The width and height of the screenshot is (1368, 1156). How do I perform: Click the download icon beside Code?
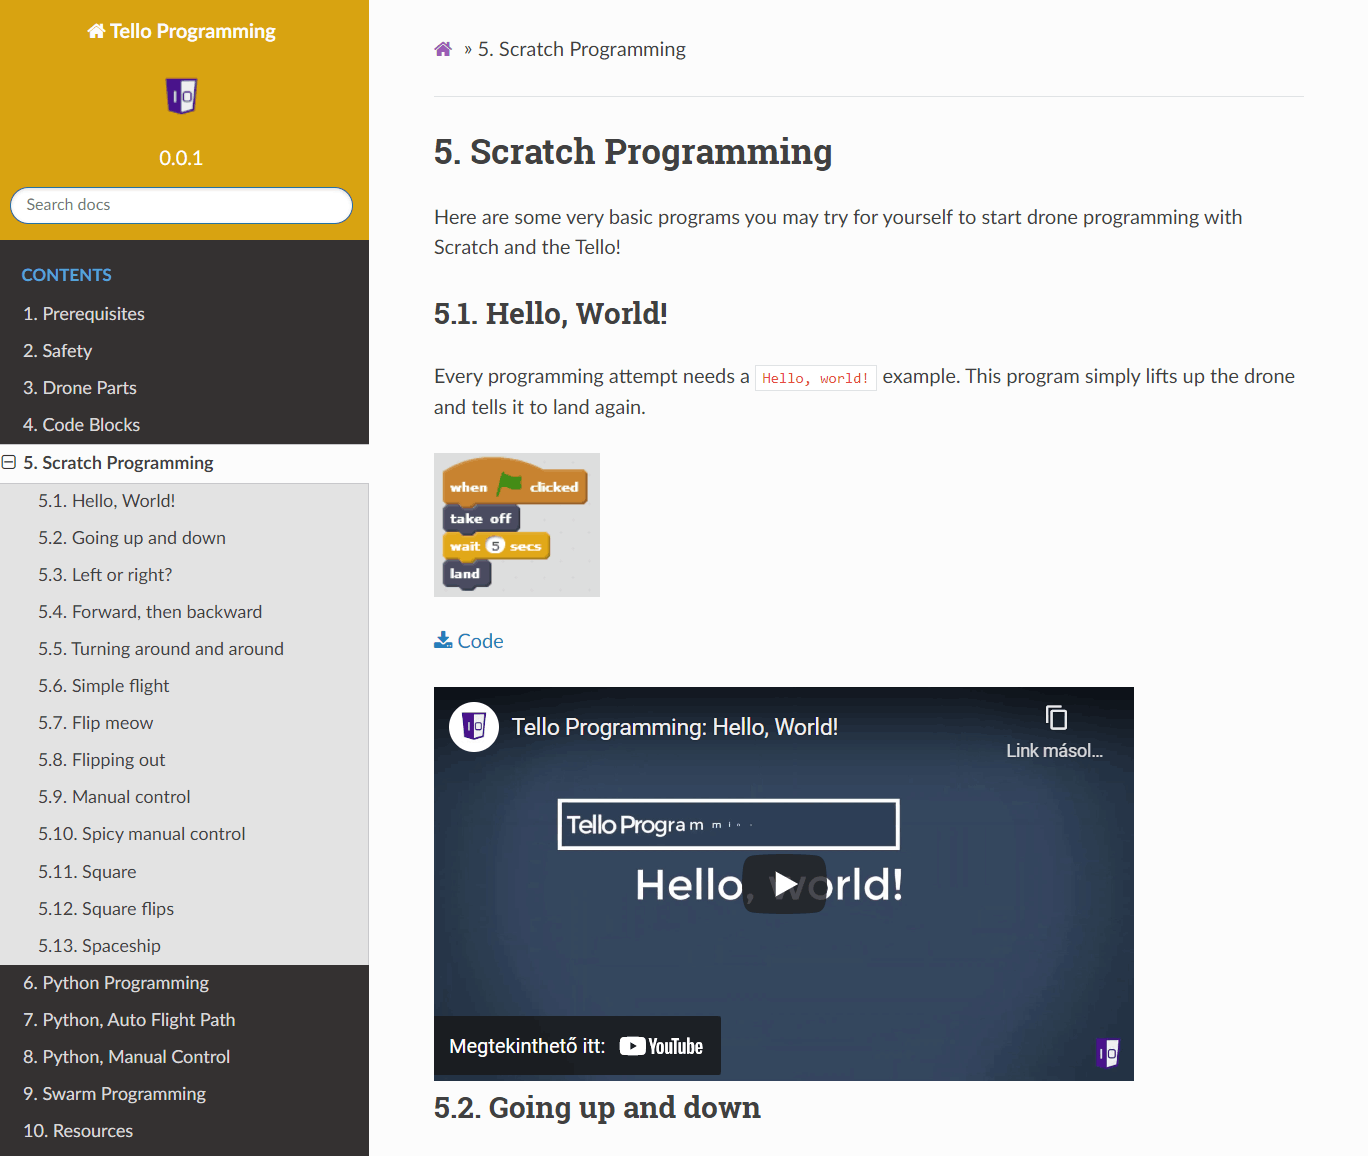(x=443, y=640)
